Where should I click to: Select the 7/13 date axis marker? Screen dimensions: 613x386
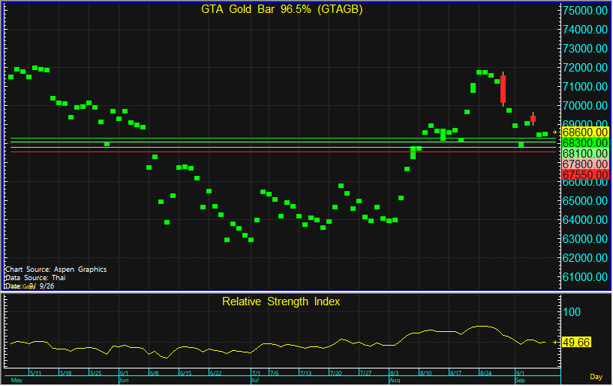[305, 373]
